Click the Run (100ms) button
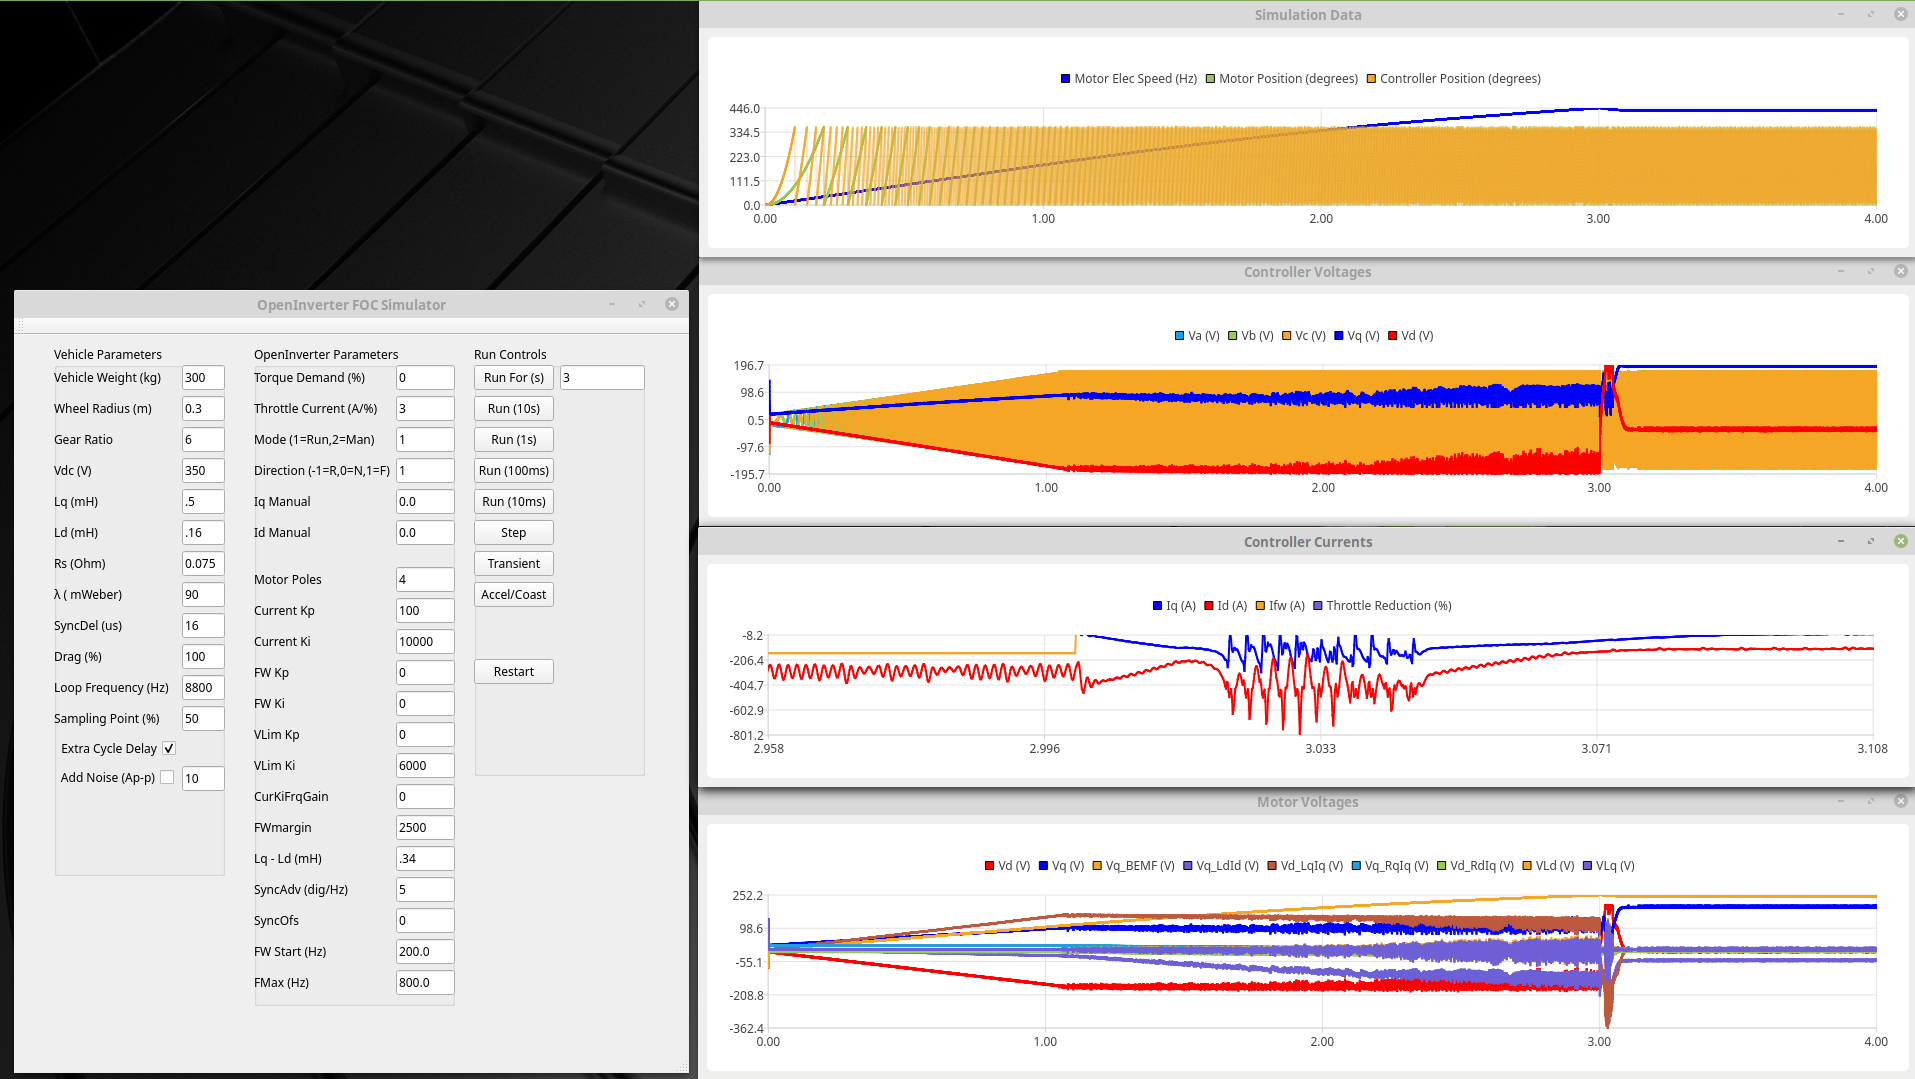The image size is (1915, 1079). coord(513,471)
